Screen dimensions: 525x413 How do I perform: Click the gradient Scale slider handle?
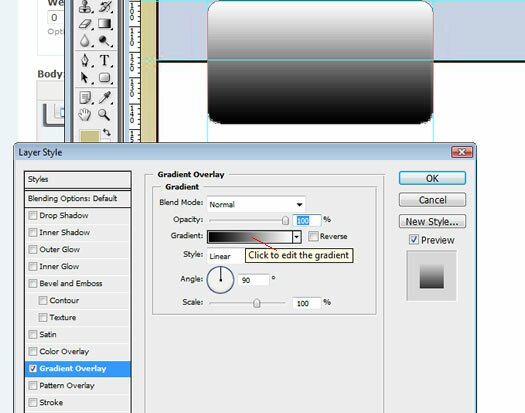(x=256, y=303)
